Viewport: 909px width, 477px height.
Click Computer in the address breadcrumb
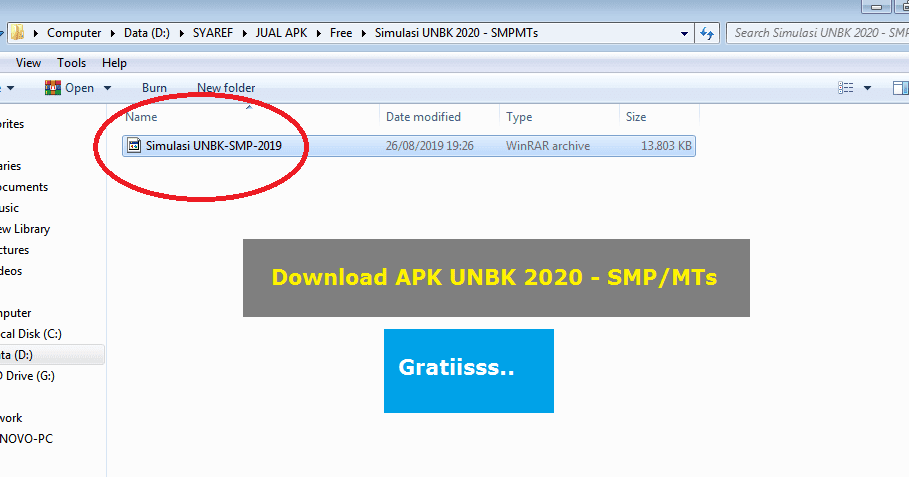pos(74,33)
